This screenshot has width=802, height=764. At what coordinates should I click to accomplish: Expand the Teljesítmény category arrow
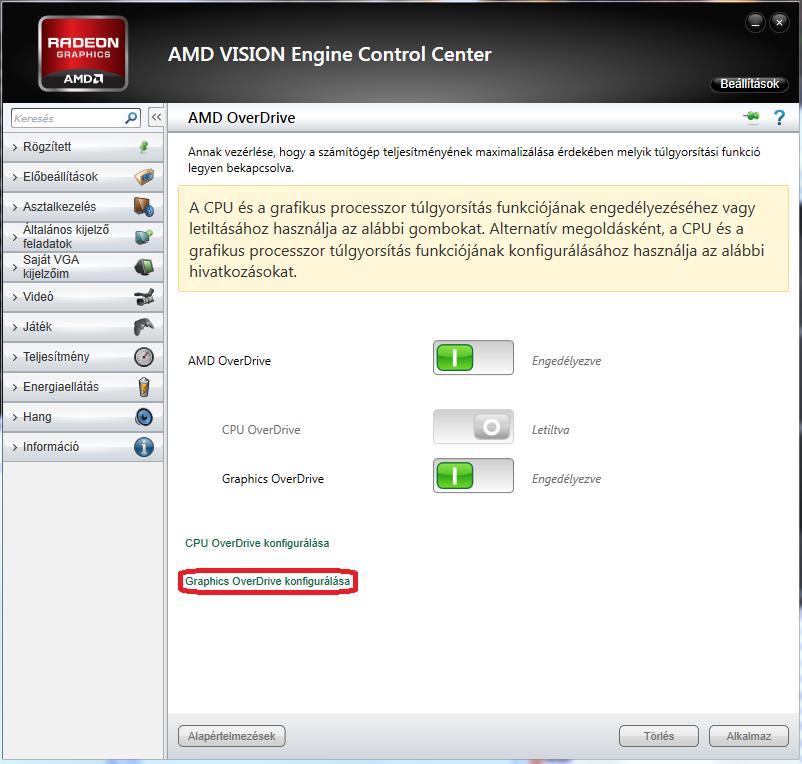coord(15,357)
